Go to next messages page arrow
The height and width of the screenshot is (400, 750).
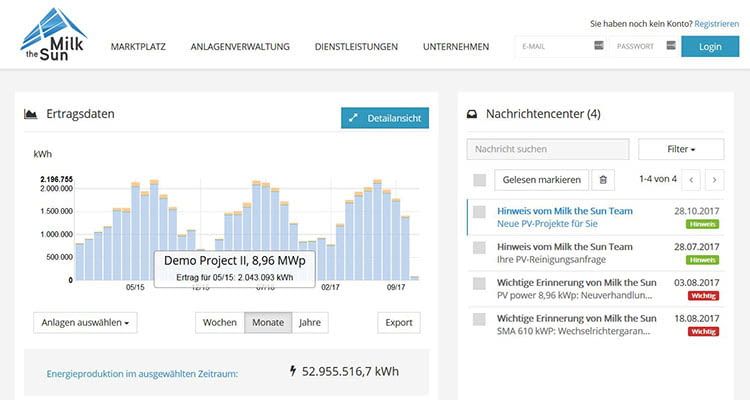click(x=715, y=180)
